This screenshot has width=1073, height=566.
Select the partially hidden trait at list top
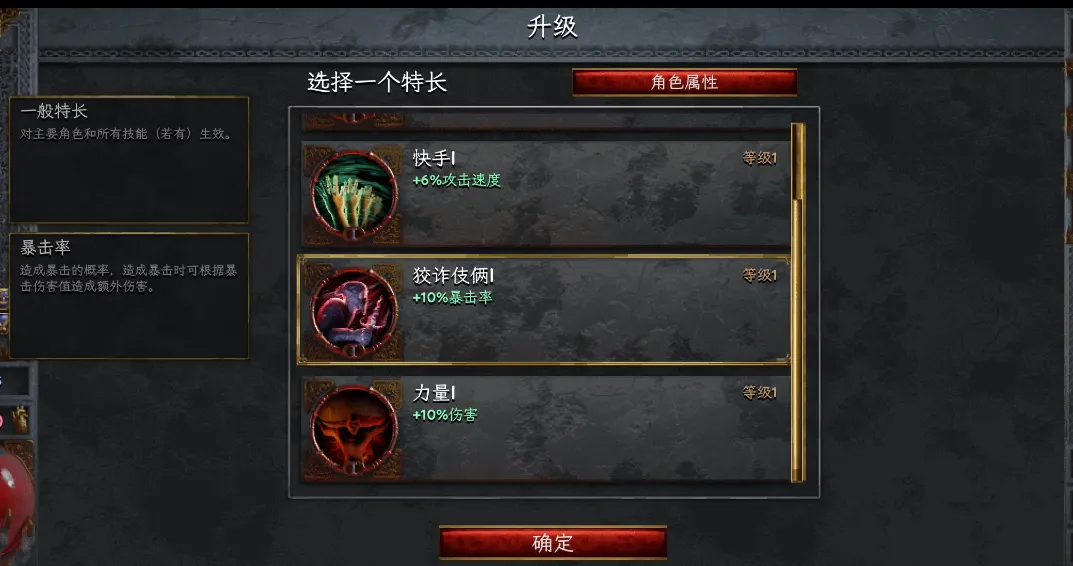pyautogui.click(x=546, y=121)
